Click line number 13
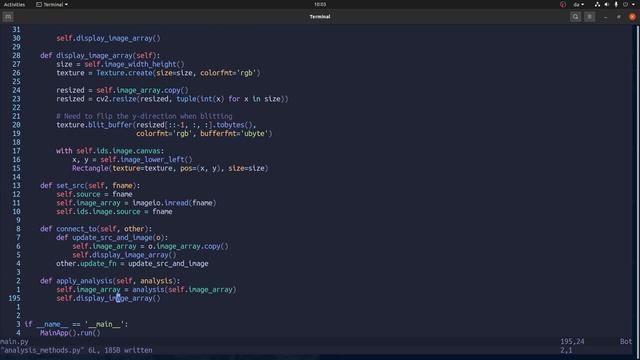Screen dimensions: 640x360 tap(16, 186)
